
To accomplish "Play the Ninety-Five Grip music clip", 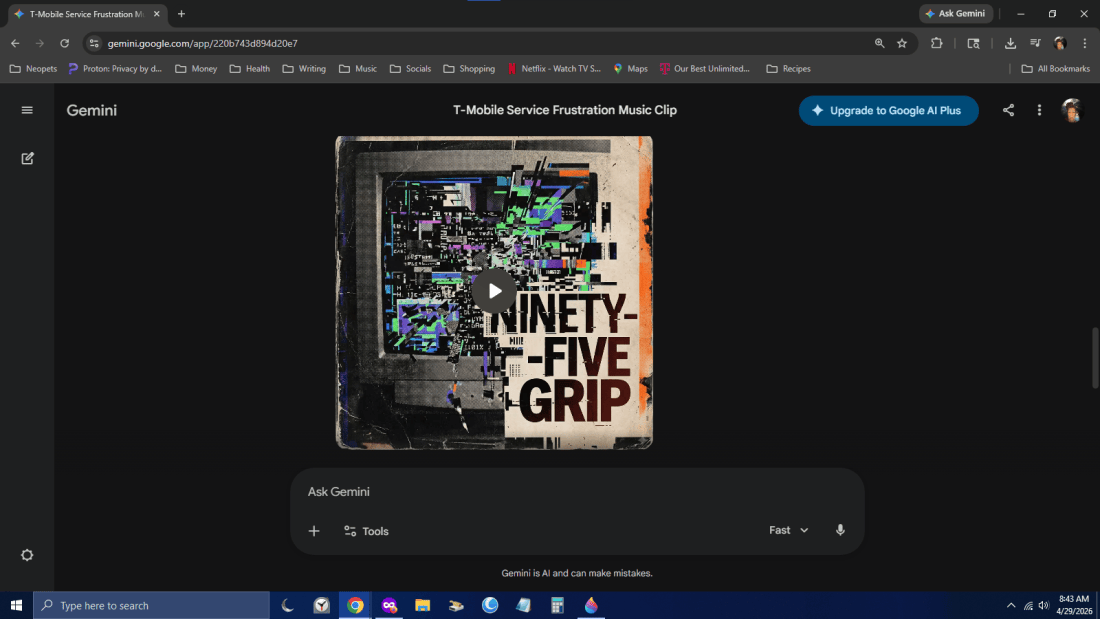I will tap(494, 291).
